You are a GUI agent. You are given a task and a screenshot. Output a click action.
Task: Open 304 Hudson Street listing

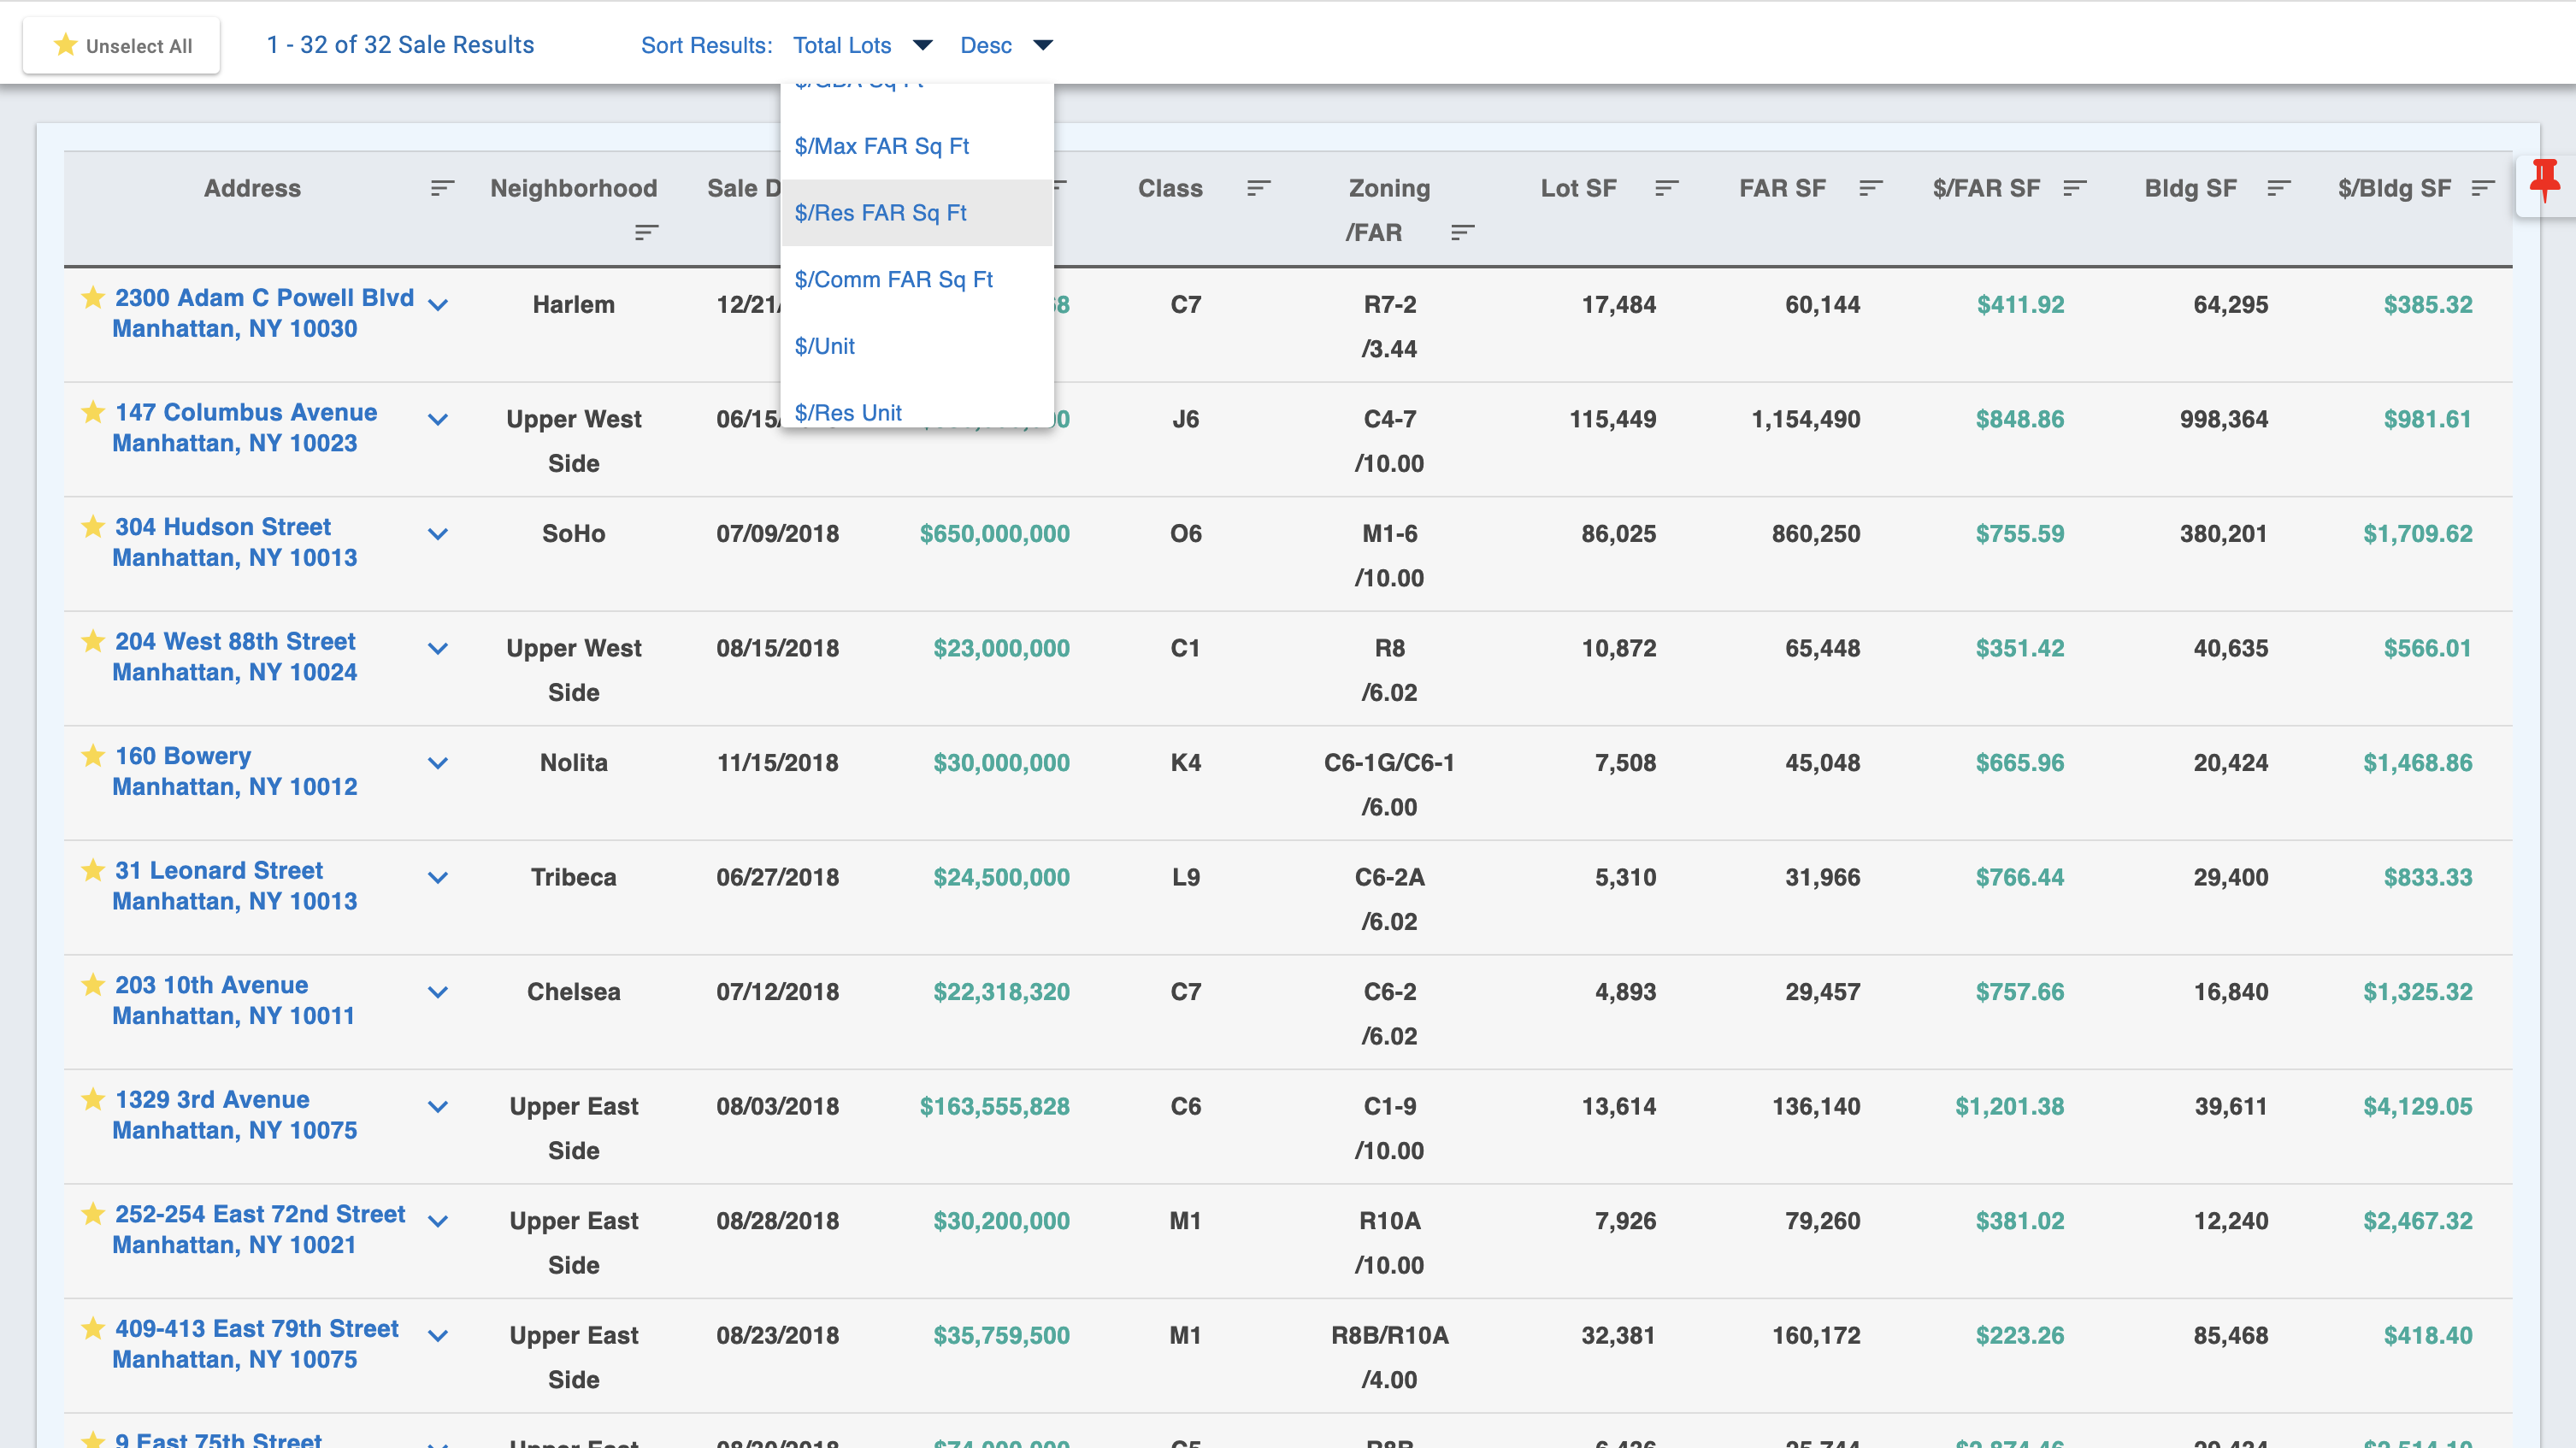coord(234,541)
